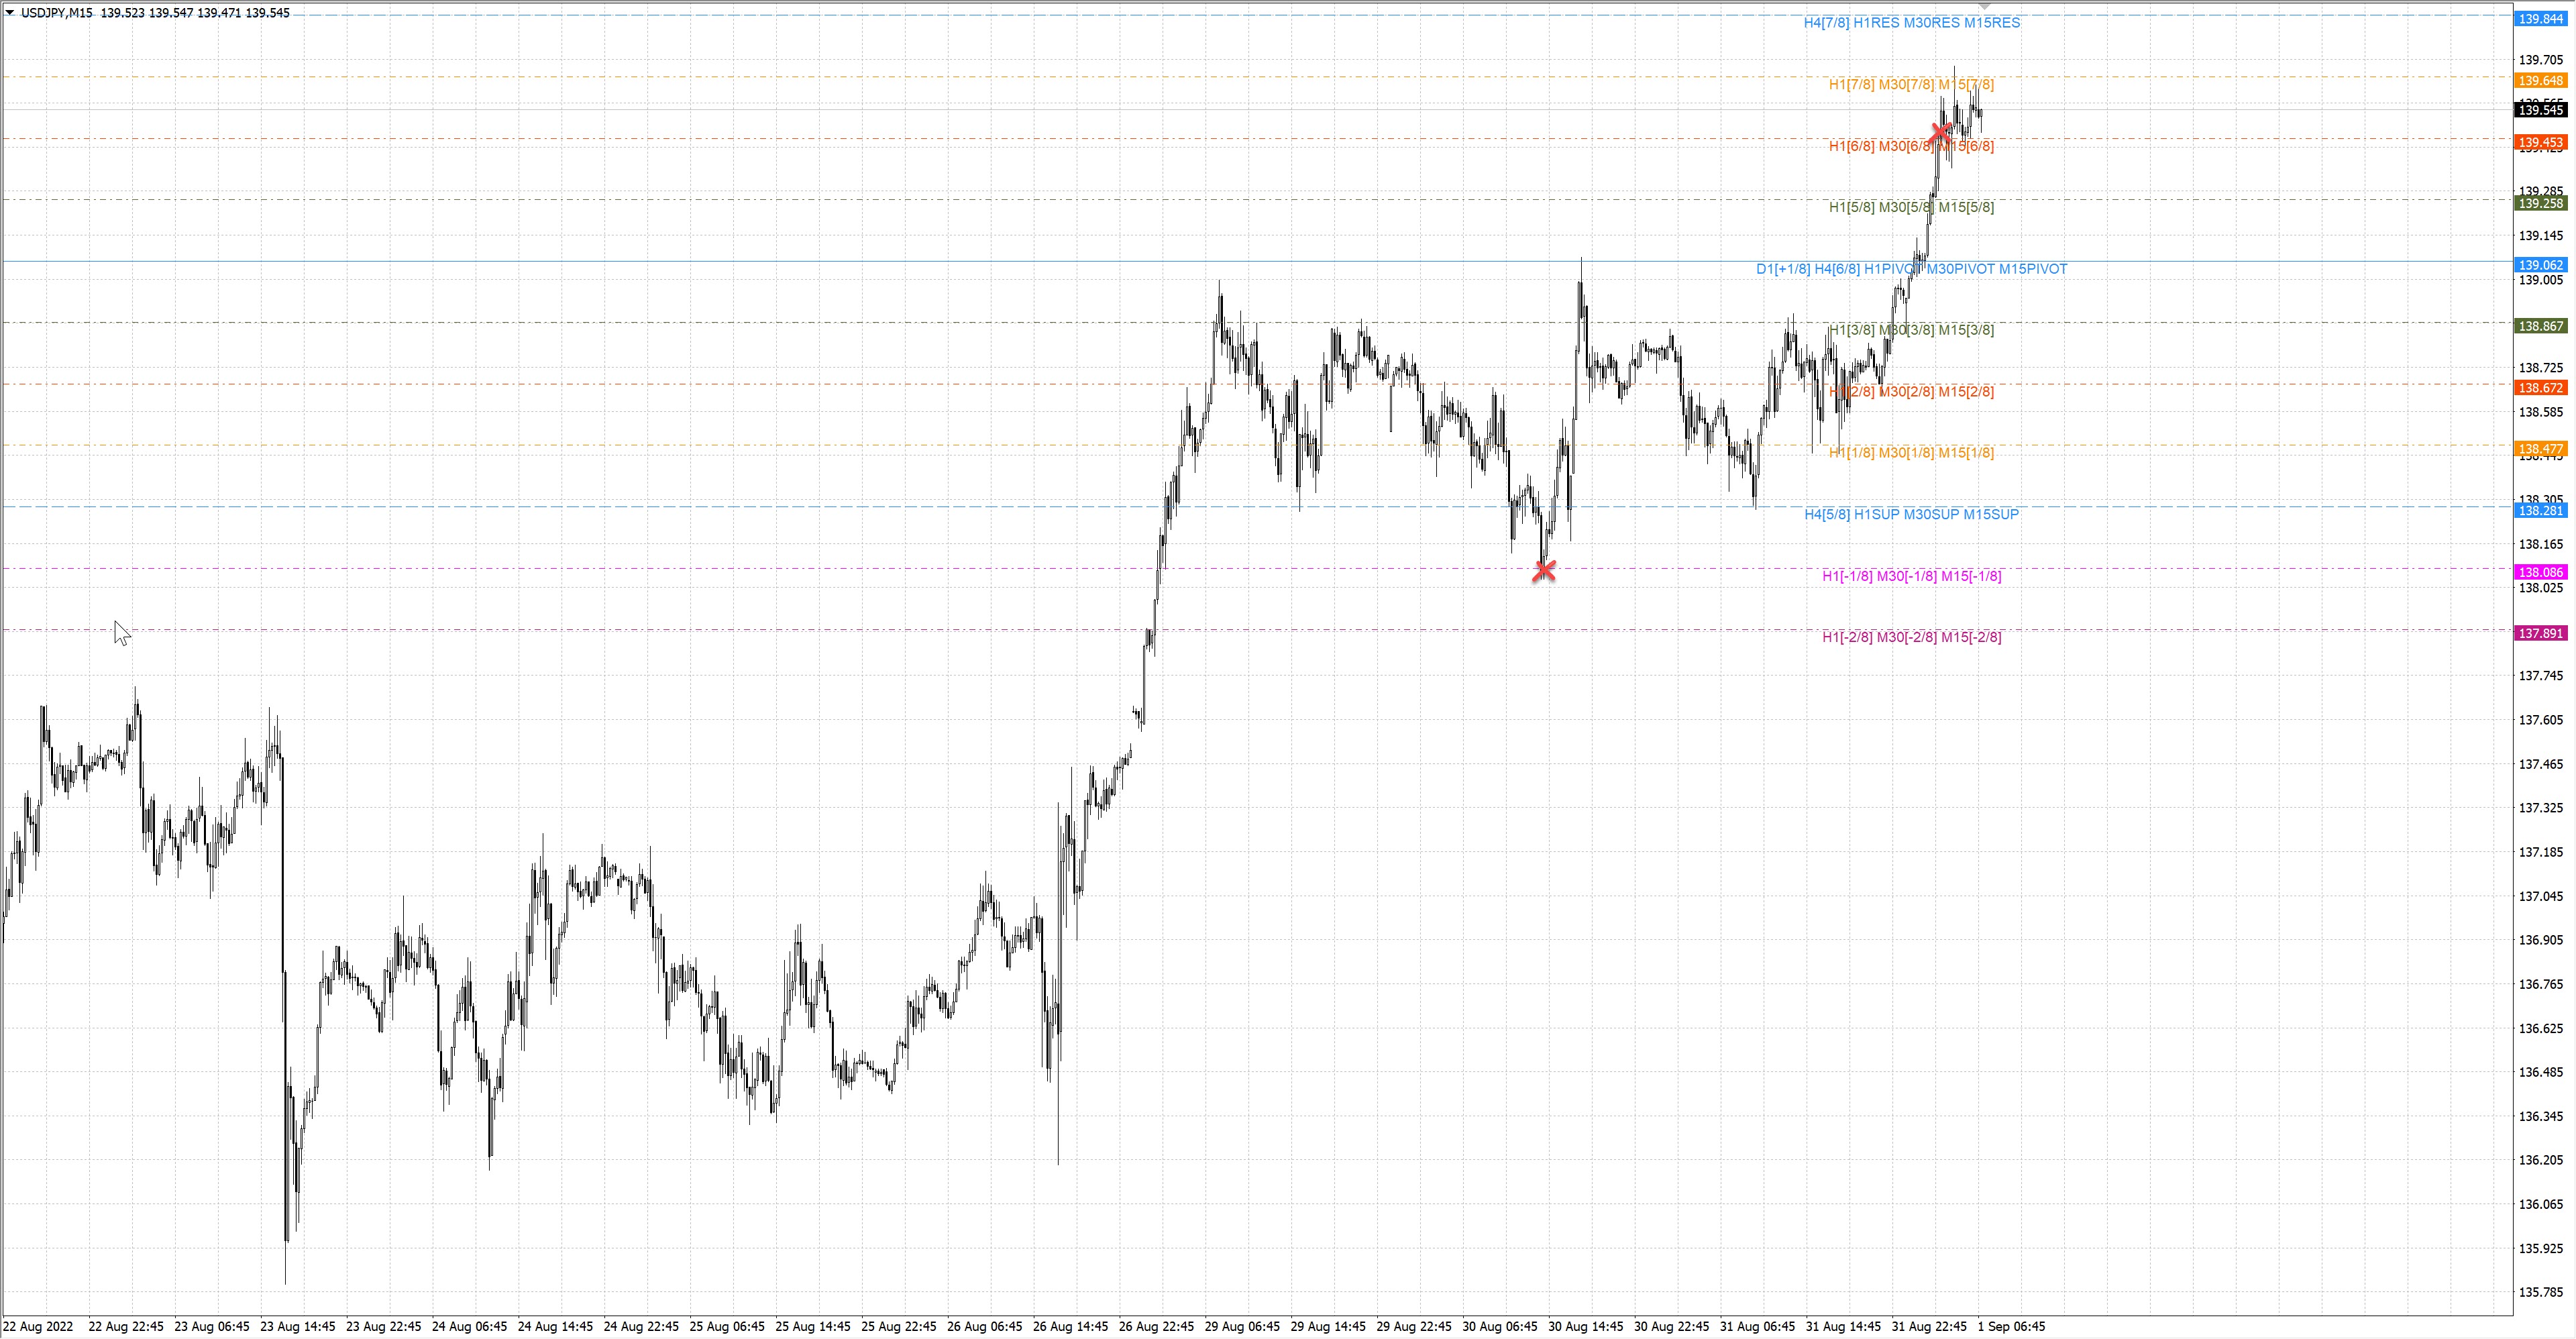Click the 22 Aug 2022 date label
2576x1339 pixels.
[x=39, y=1326]
